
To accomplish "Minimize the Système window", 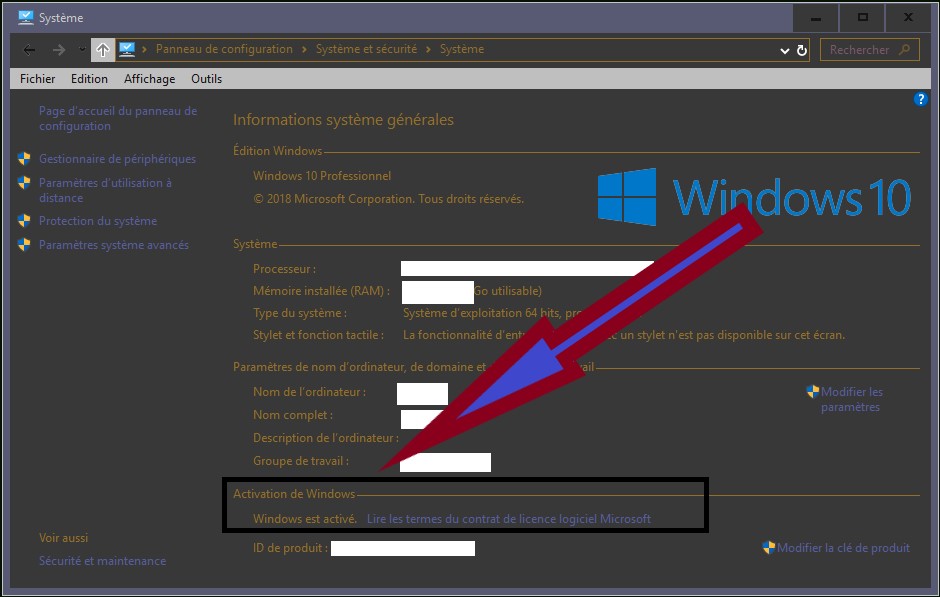I will (815, 17).
